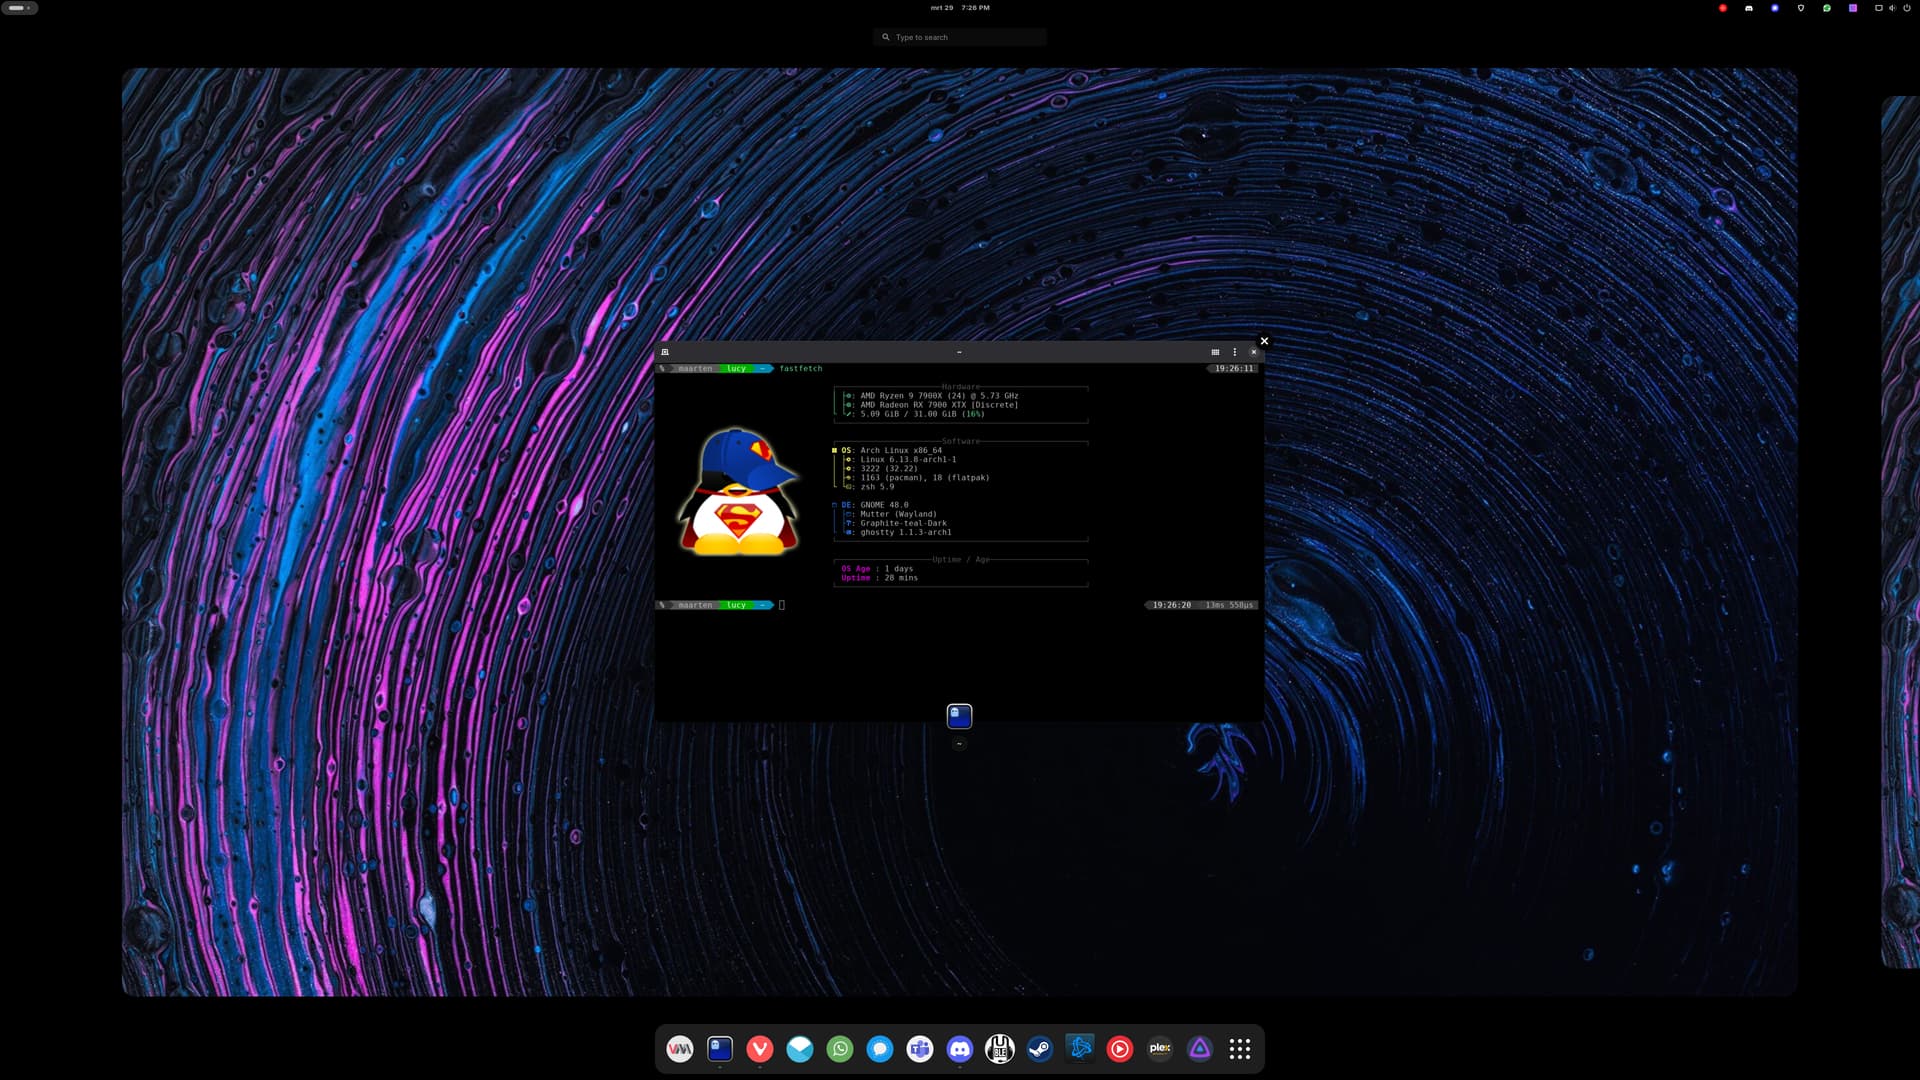Open the power menu in top bar

coord(1907,8)
